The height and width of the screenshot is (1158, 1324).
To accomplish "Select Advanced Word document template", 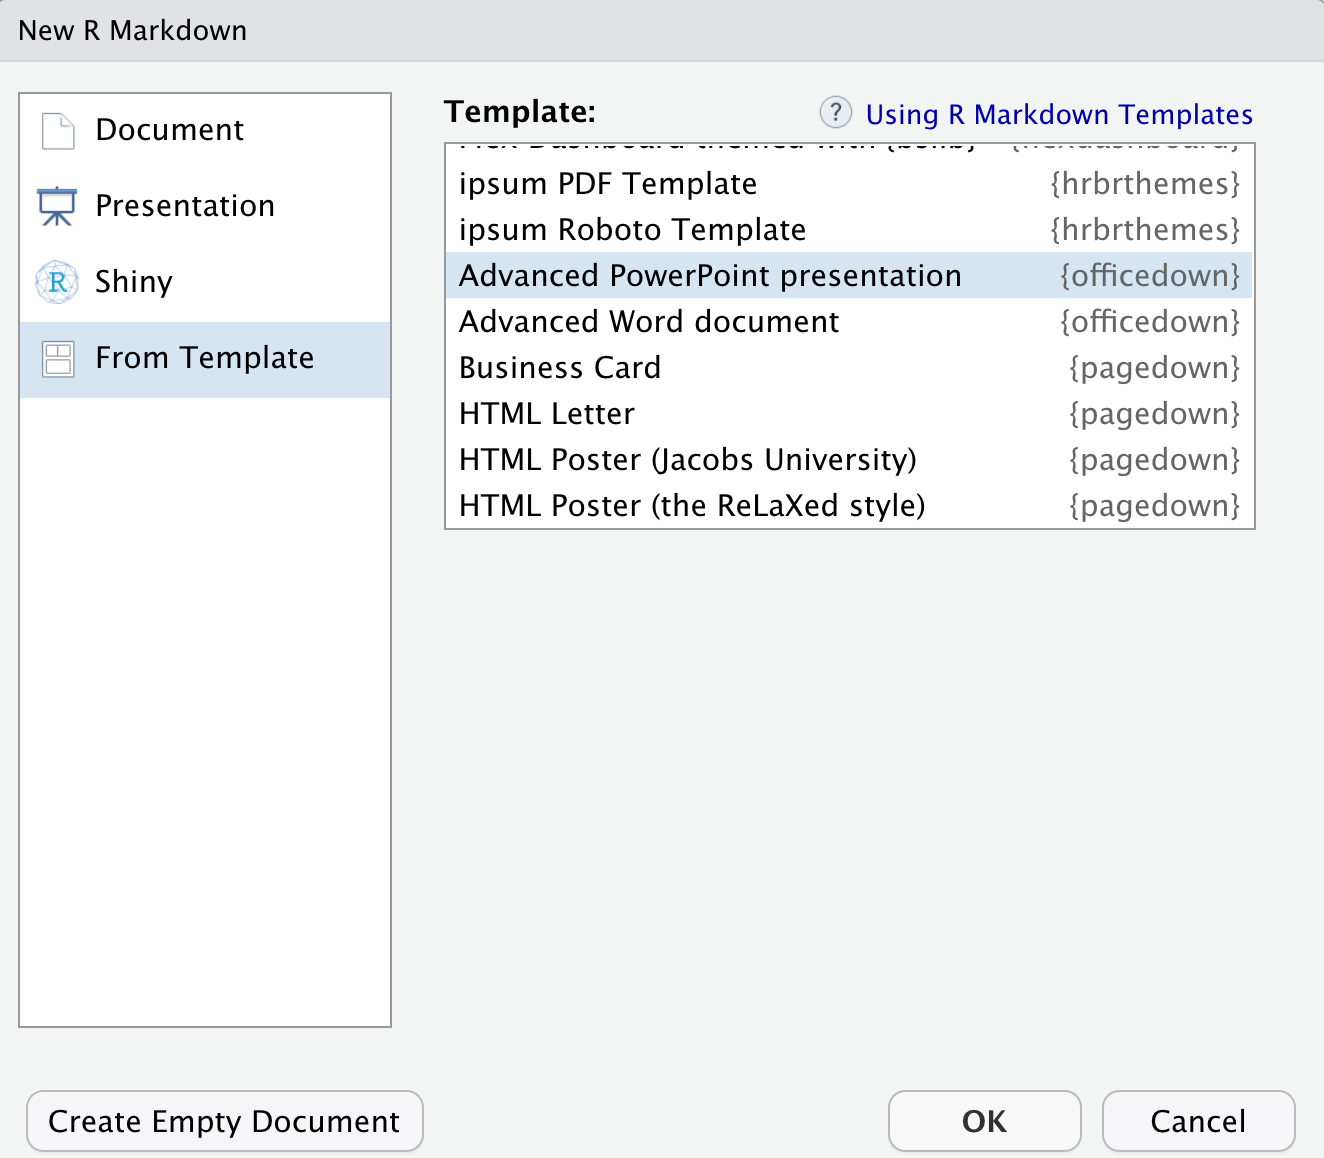I will (849, 322).
